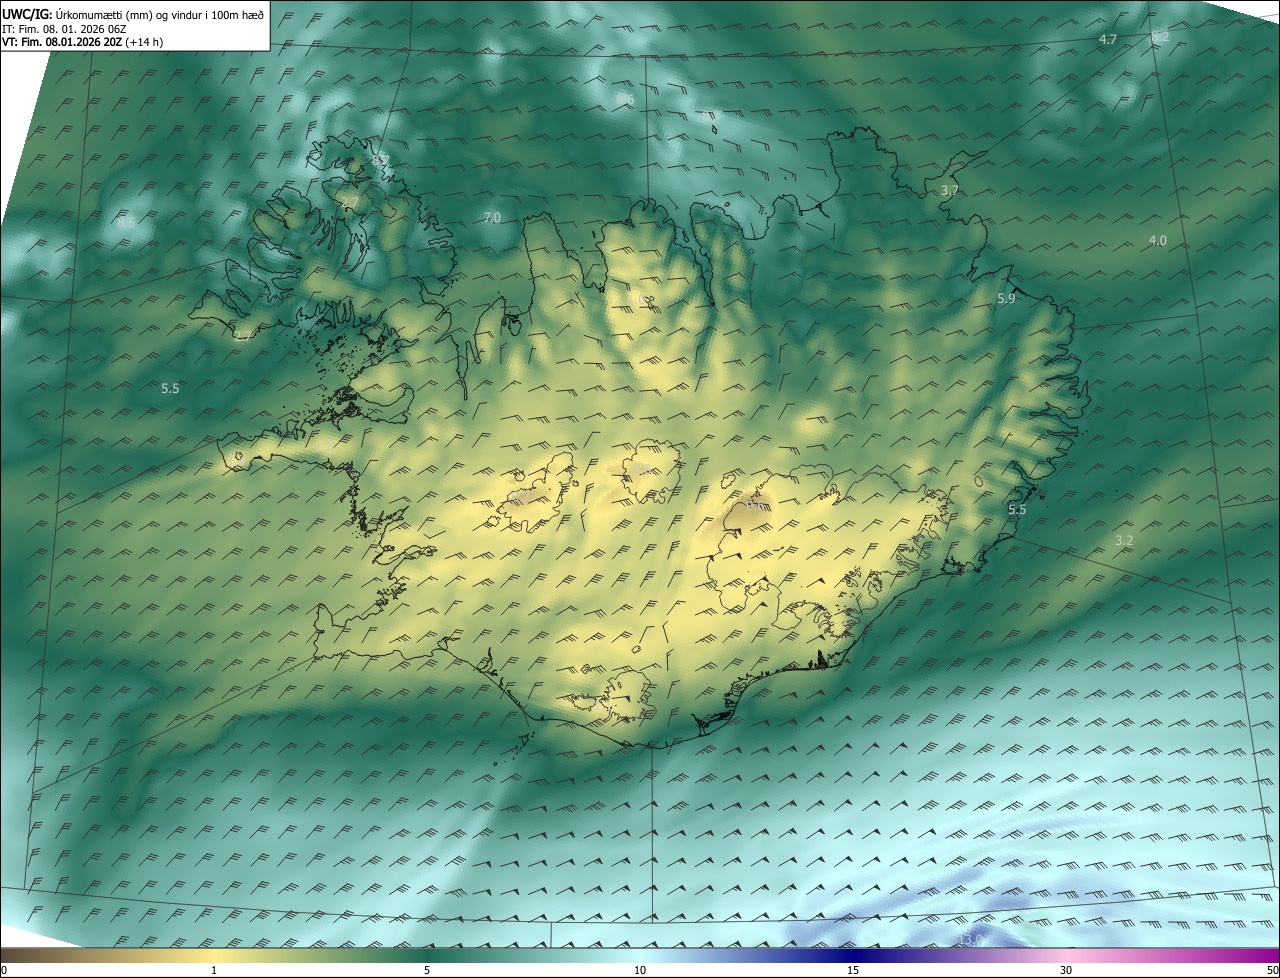
Task: Click the 0 tick on the colour scale
Action: tap(4, 970)
